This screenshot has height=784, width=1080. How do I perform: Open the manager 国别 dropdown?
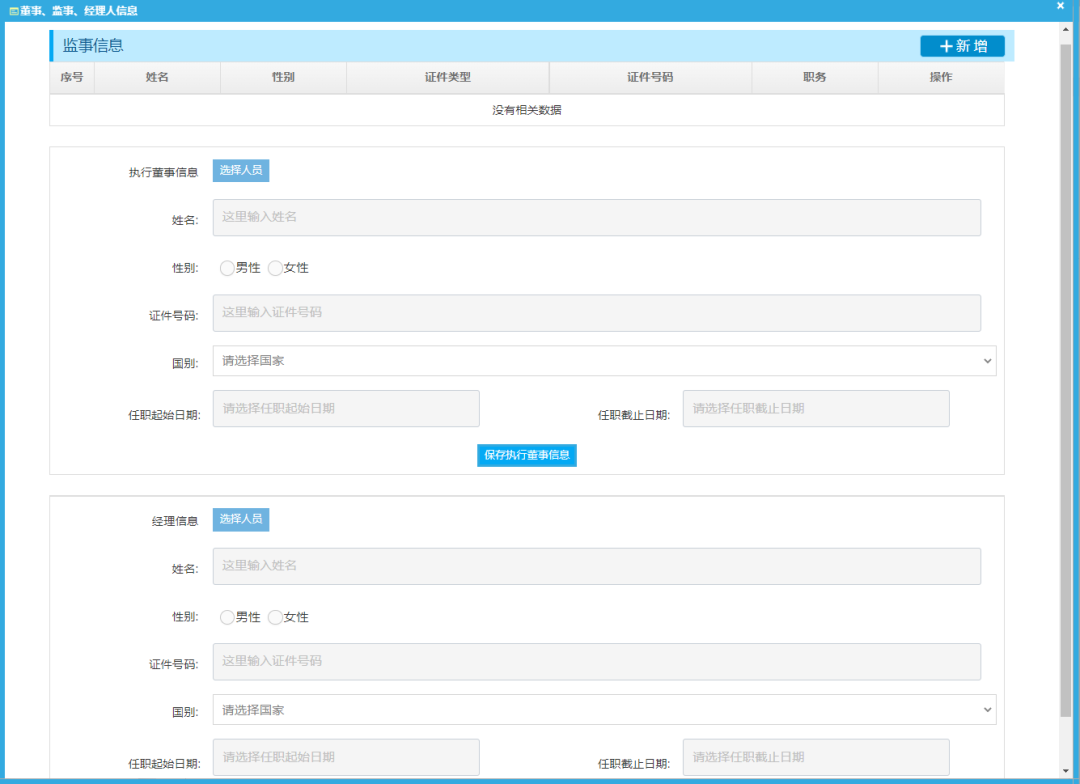(604, 710)
